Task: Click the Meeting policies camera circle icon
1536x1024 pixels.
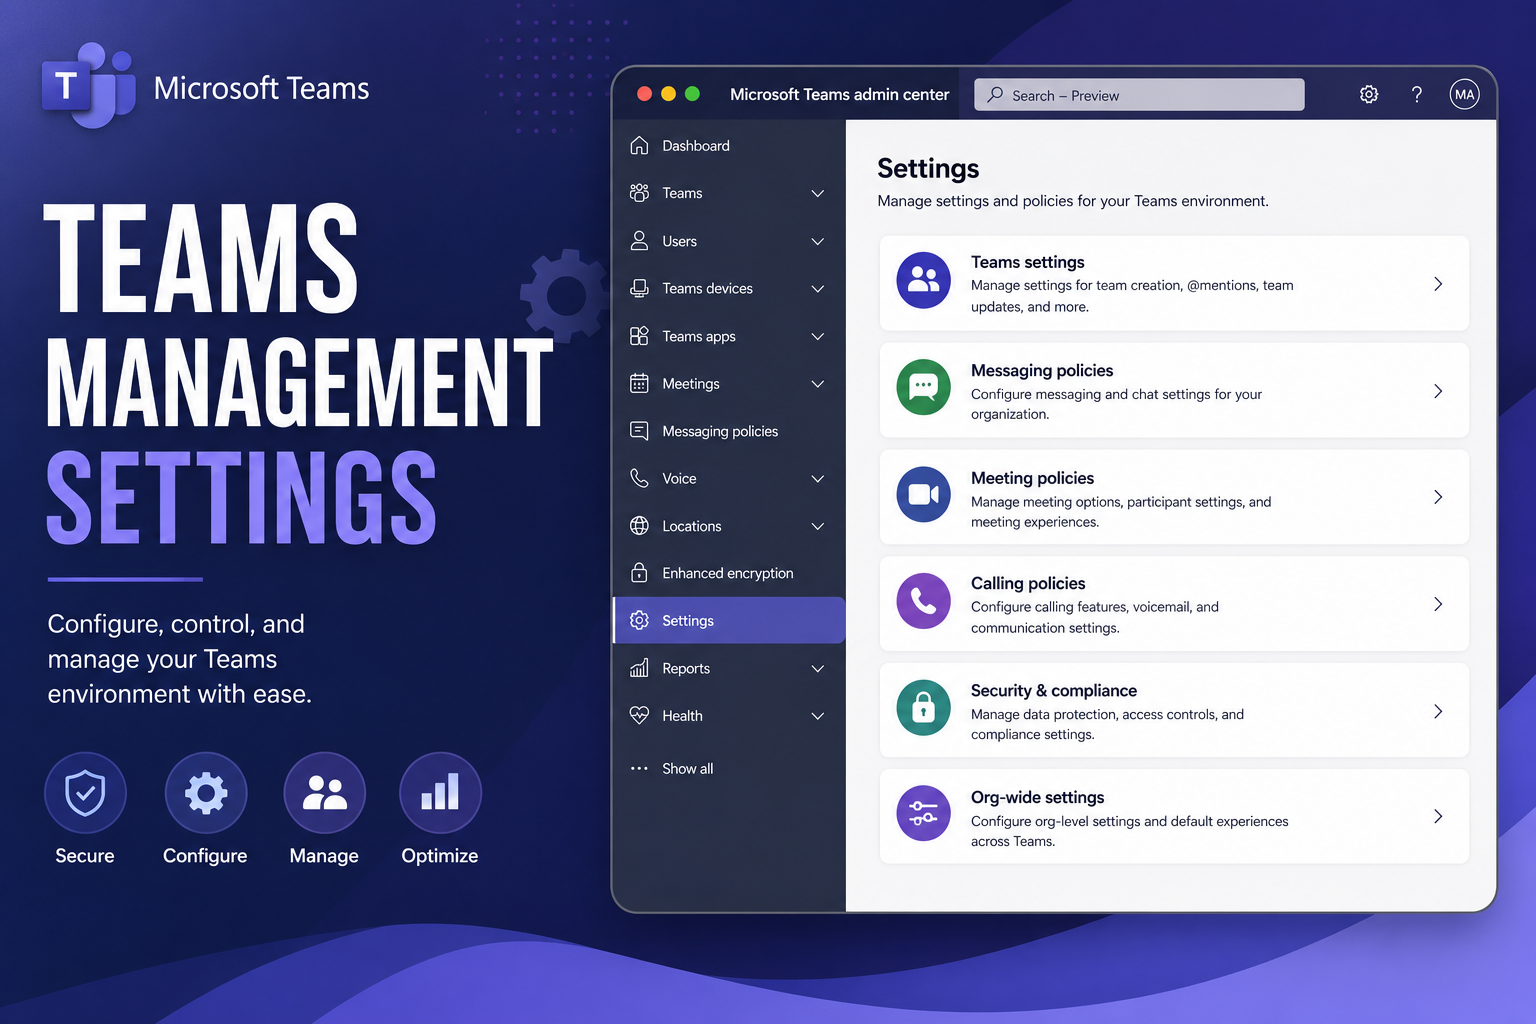Action: [923, 494]
